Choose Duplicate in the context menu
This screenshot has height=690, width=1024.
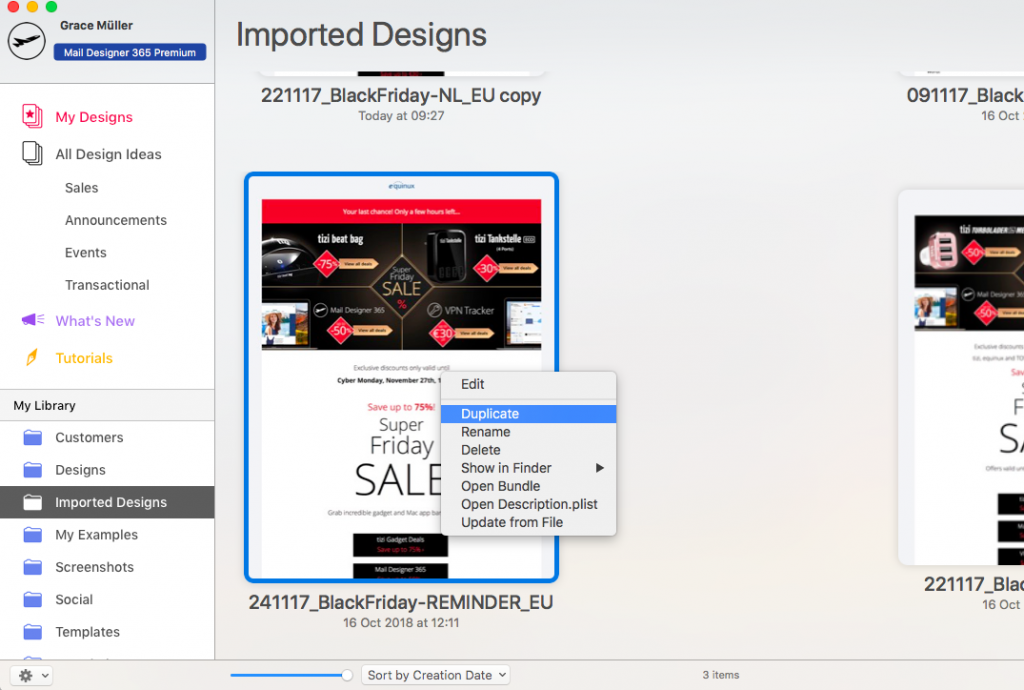tap(528, 414)
